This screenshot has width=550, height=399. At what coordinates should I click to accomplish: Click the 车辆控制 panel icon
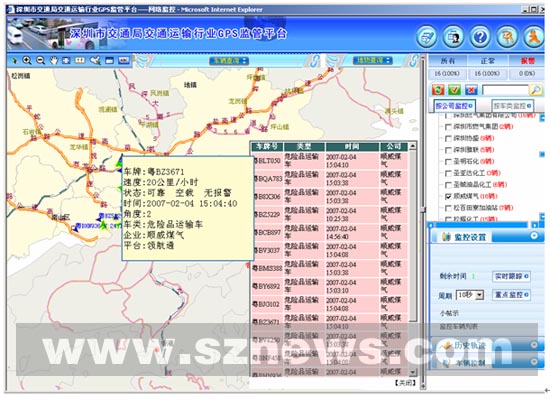447,363
